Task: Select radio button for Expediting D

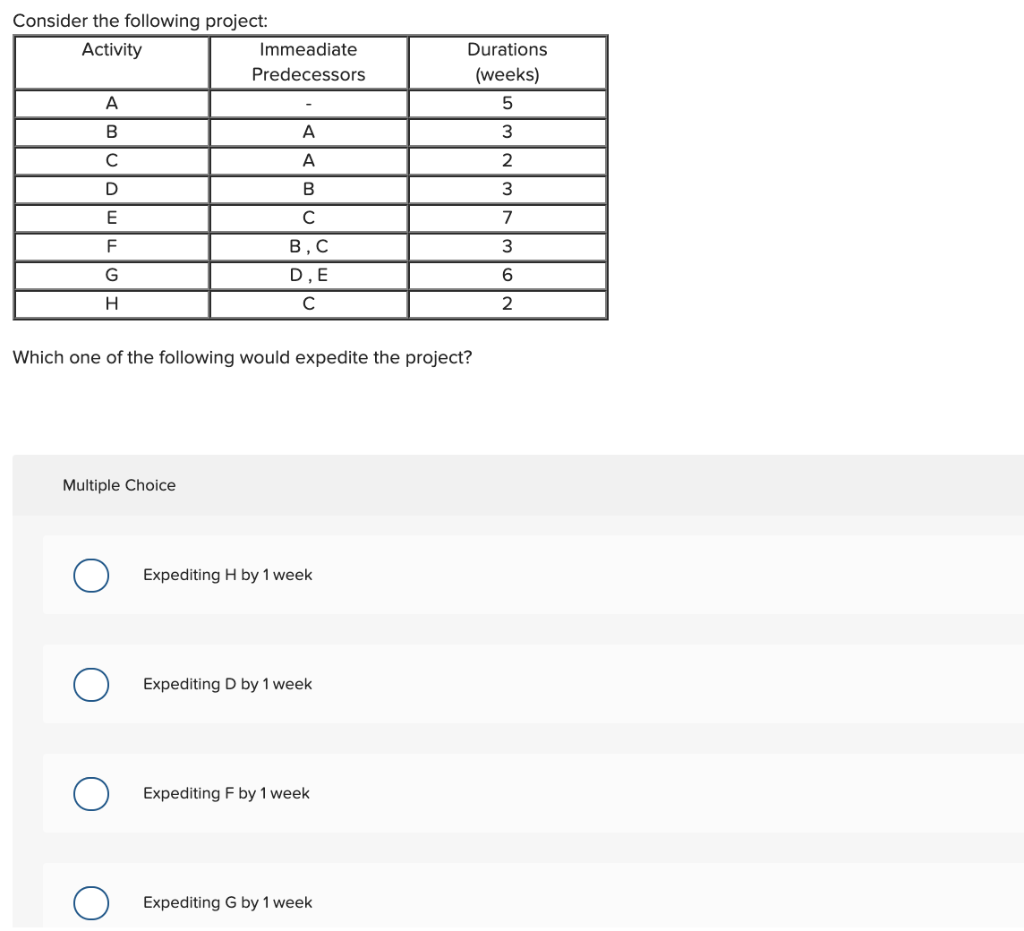Action: point(91,684)
